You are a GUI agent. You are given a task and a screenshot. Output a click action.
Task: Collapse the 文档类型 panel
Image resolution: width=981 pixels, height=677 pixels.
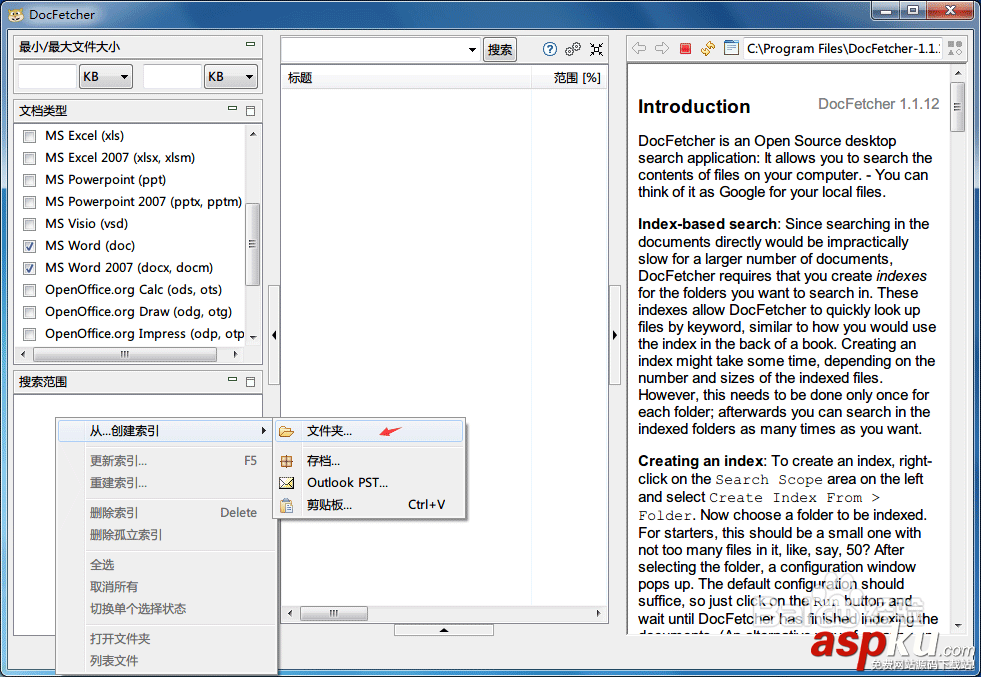coord(230,110)
